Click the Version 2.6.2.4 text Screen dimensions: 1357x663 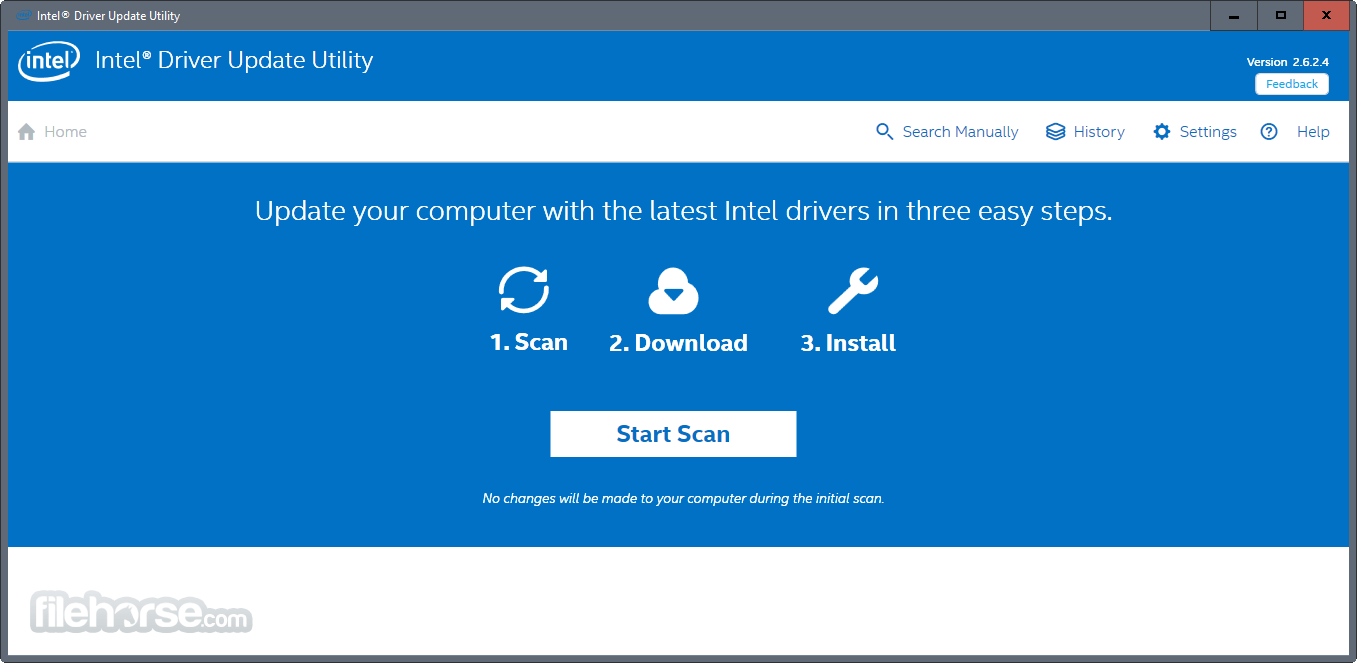[x=1287, y=62]
